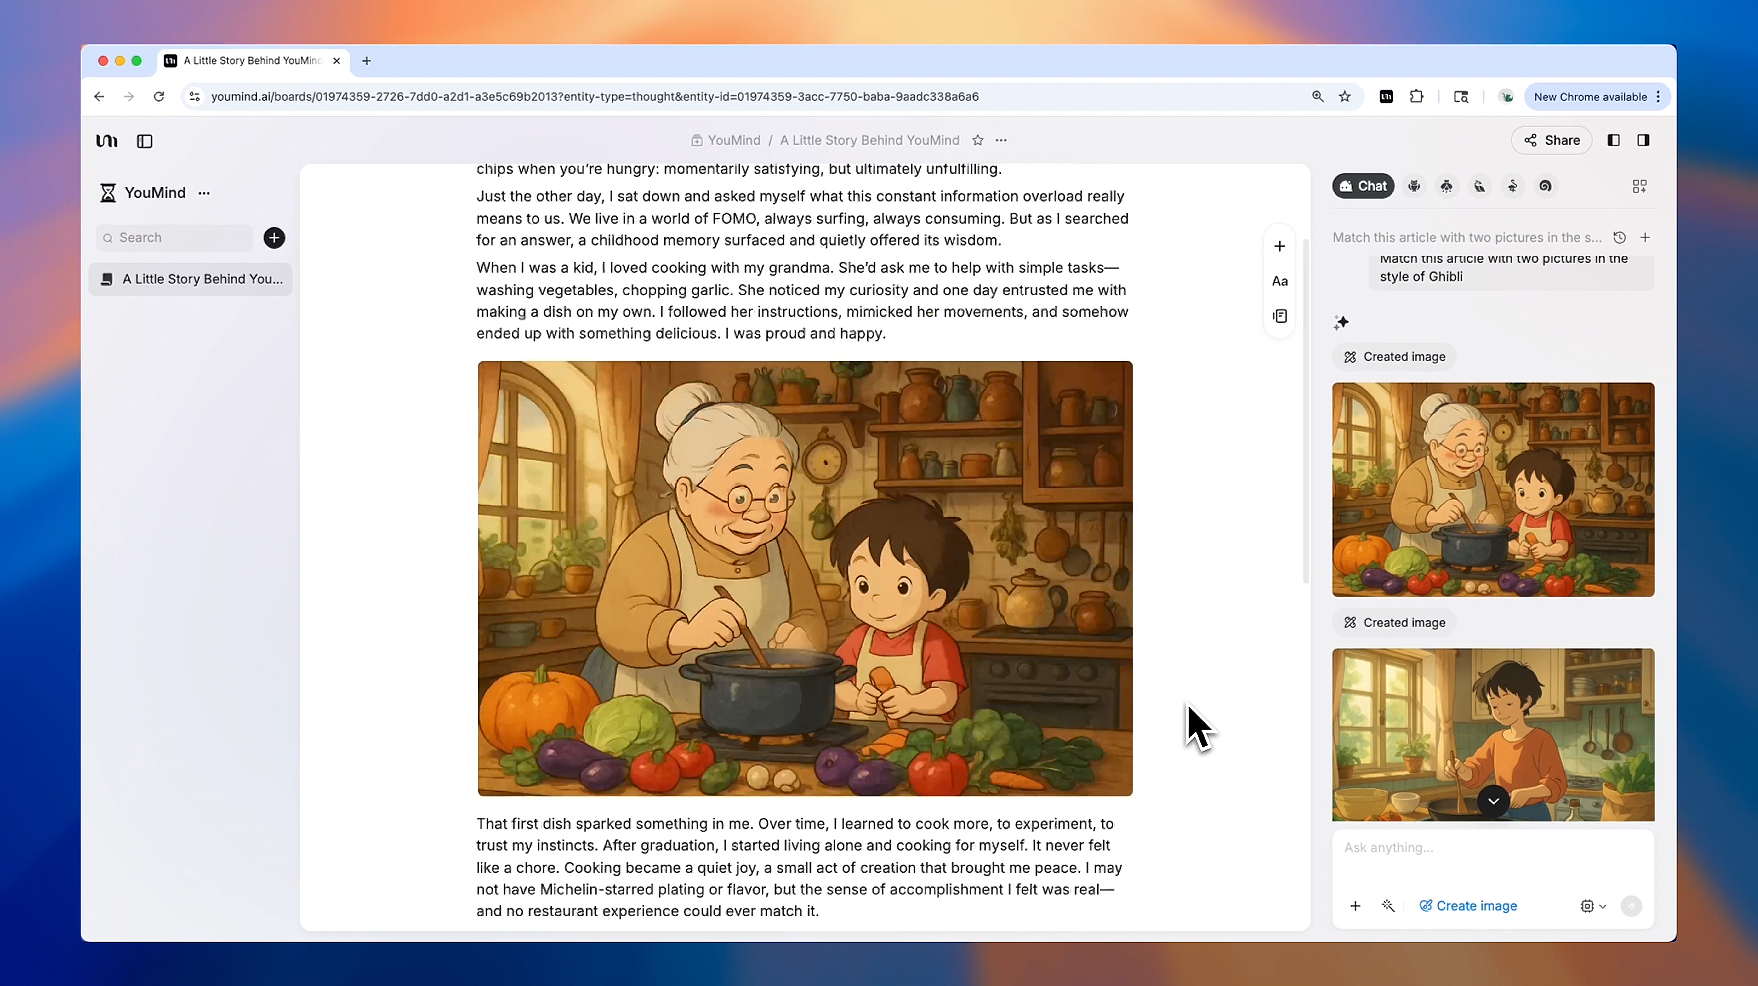Image resolution: width=1758 pixels, height=986 pixels.
Task: Open the more options menu next to YouMind
Action: [204, 193]
